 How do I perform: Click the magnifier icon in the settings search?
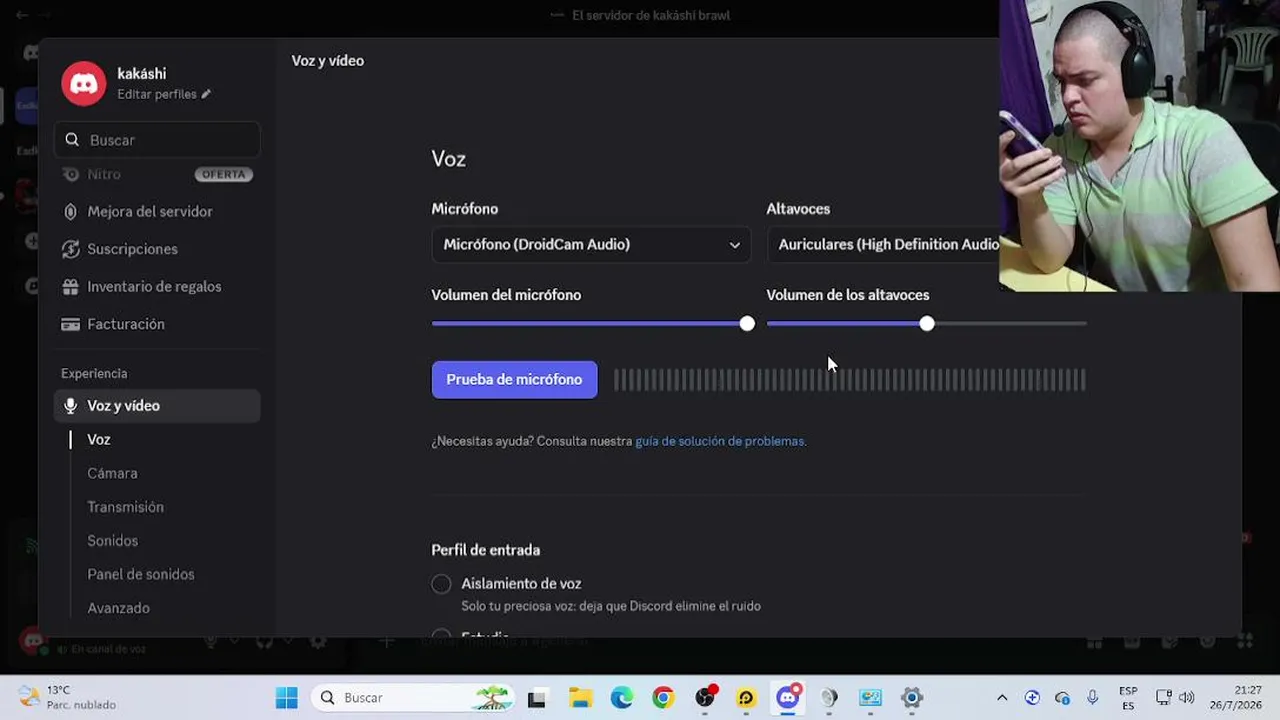72,140
